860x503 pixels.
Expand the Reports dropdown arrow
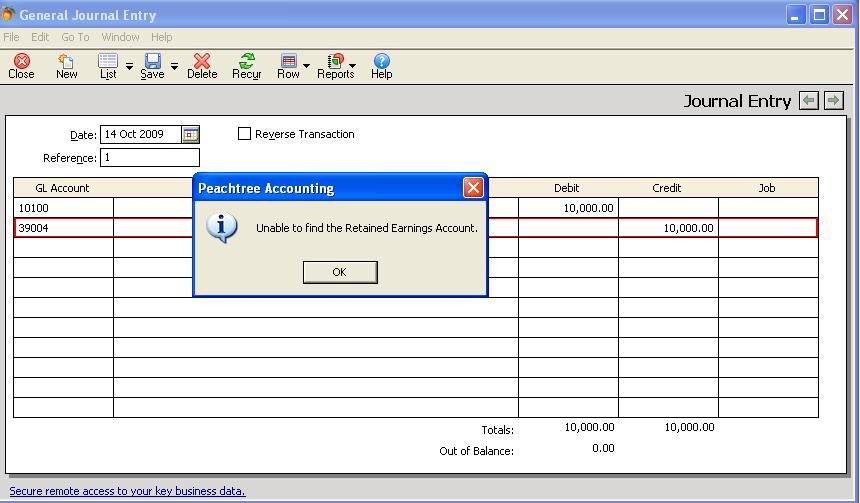(353, 66)
